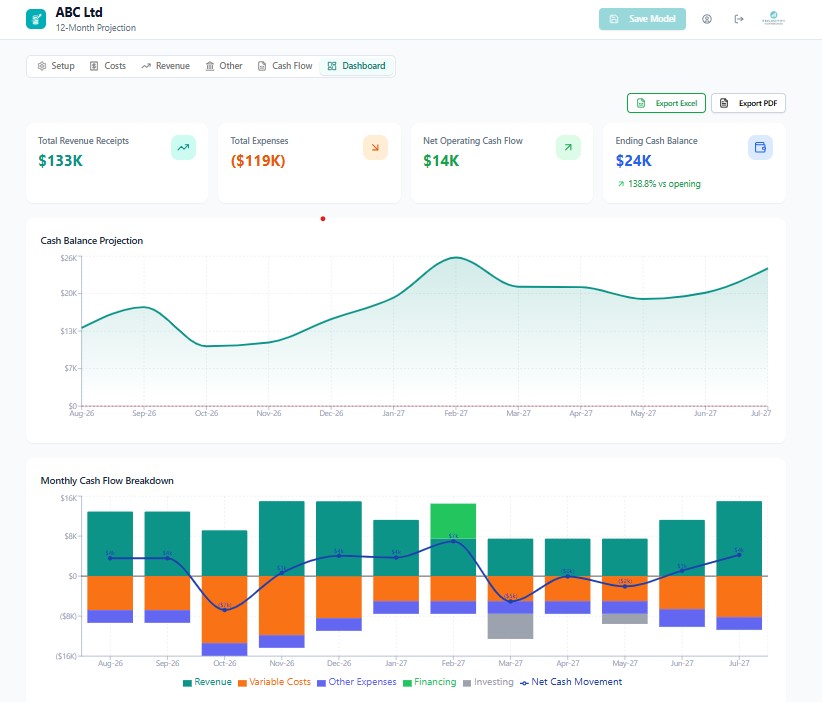Click the Total Revenue Receipts trend icon
Image resolution: width=822 pixels, height=702 pixels.
coord(183,147)
